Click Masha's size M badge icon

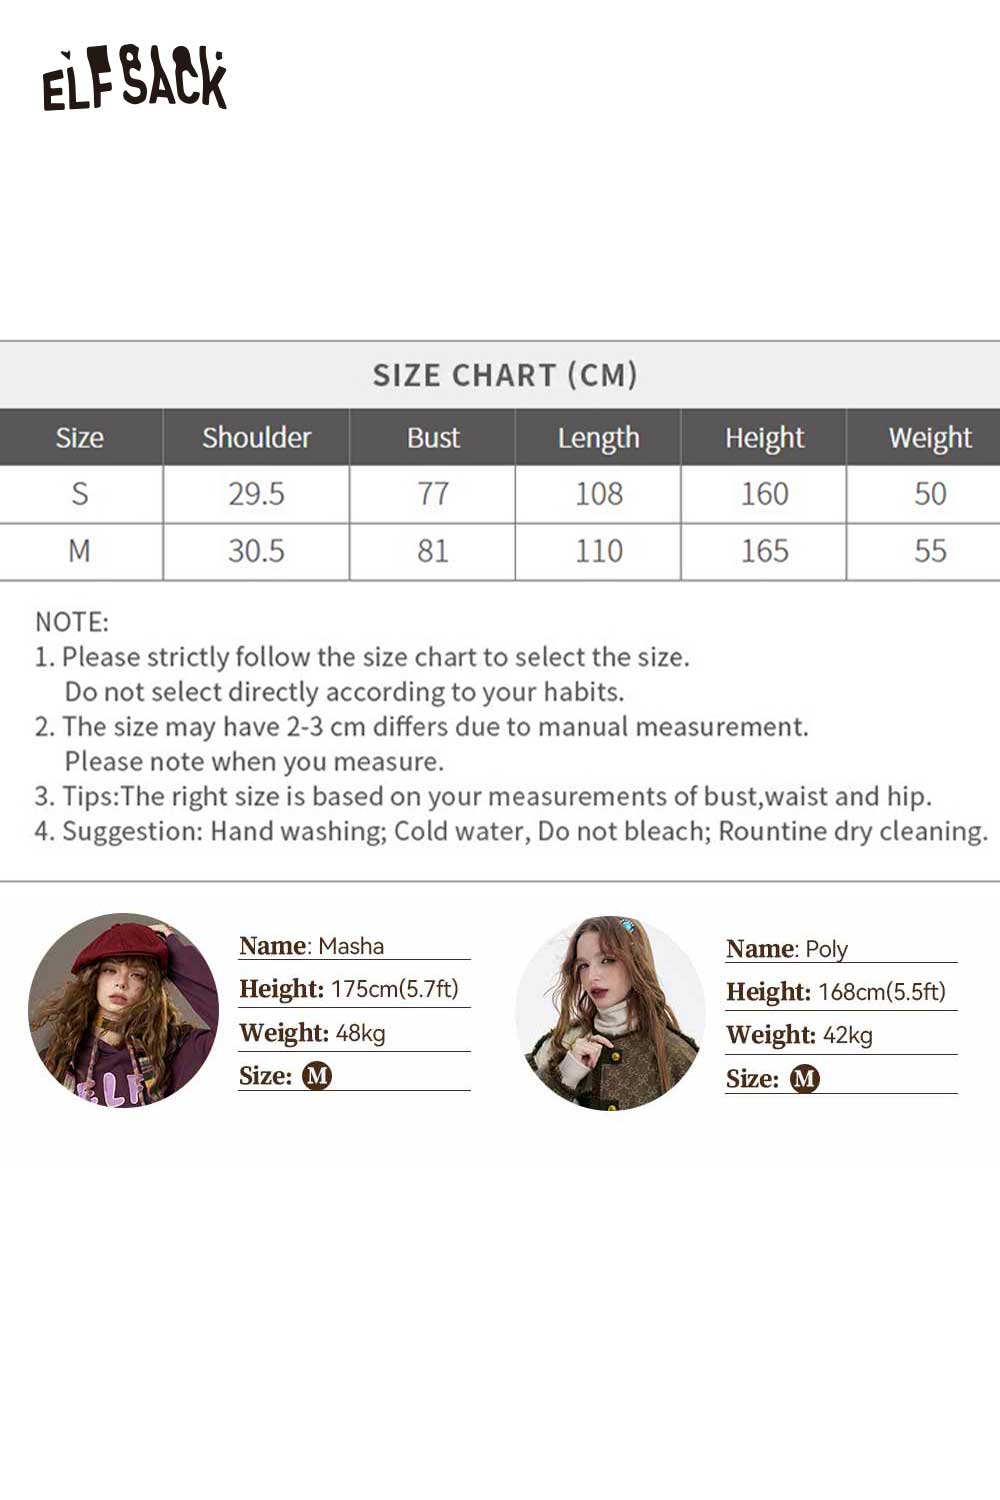317,1076
